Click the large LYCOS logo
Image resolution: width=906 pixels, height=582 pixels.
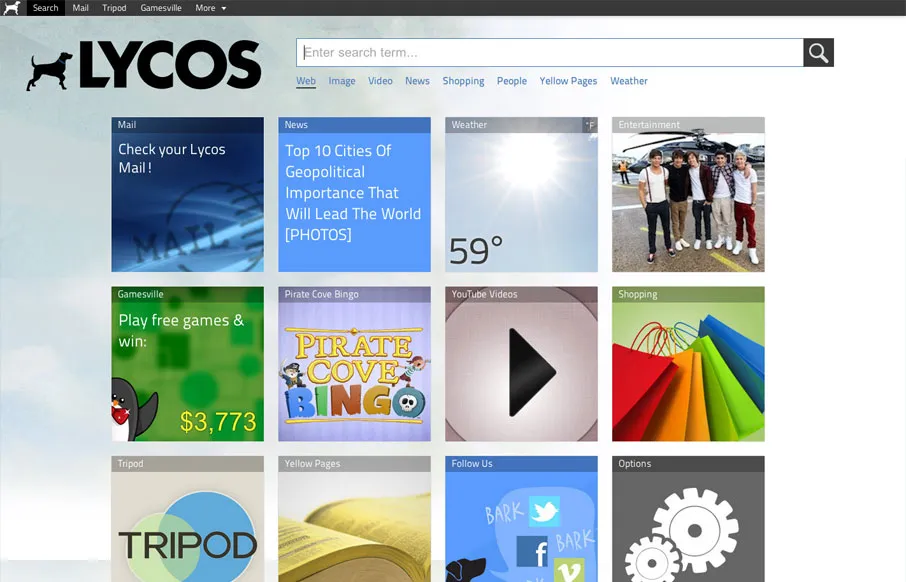coord(144,65)
